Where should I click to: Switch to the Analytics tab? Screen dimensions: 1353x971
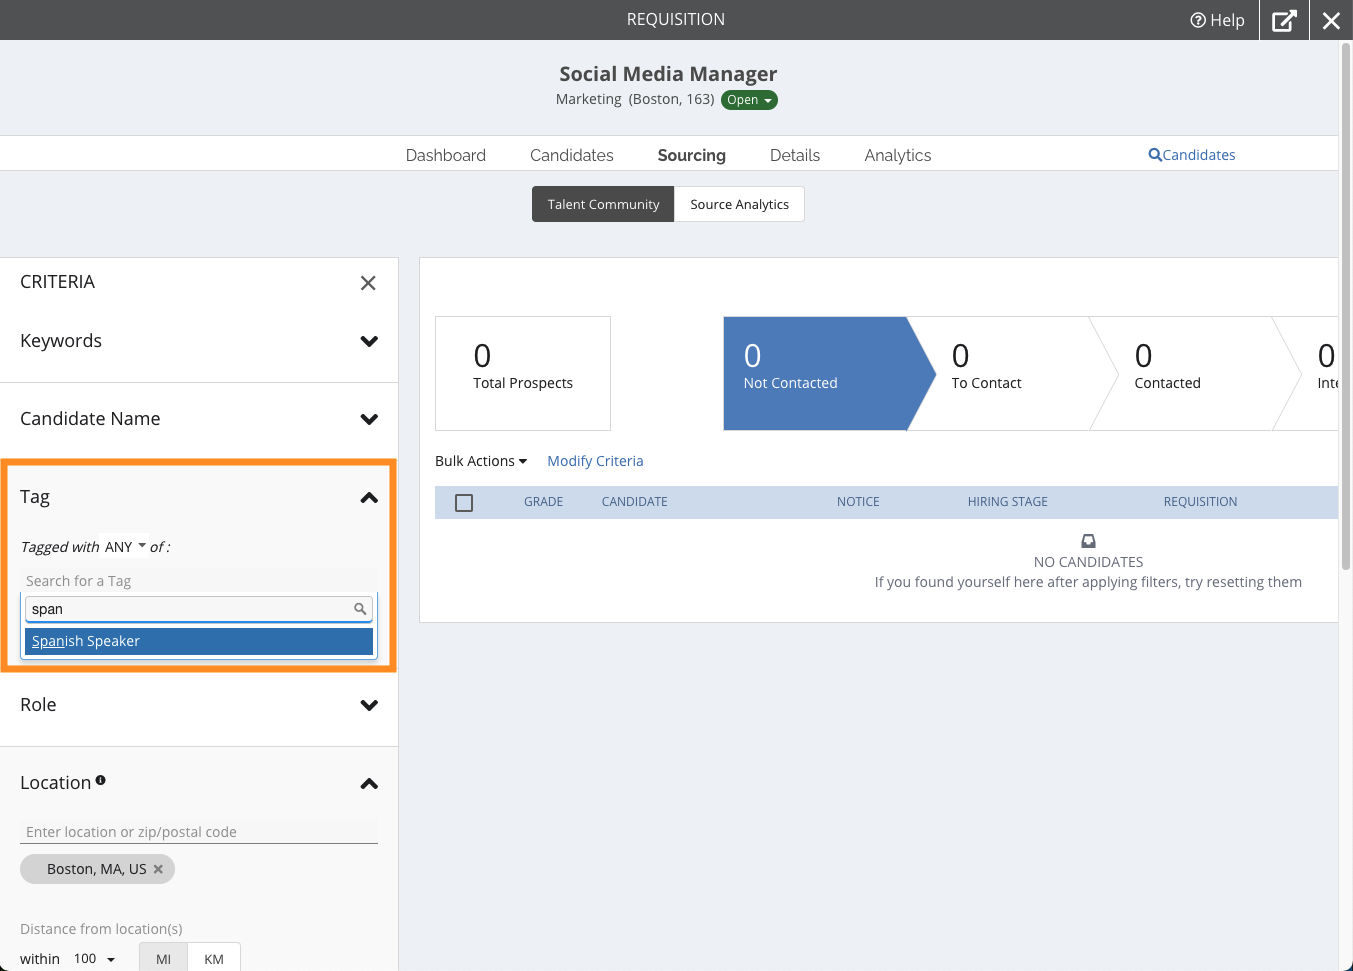[x=897, y=155]
